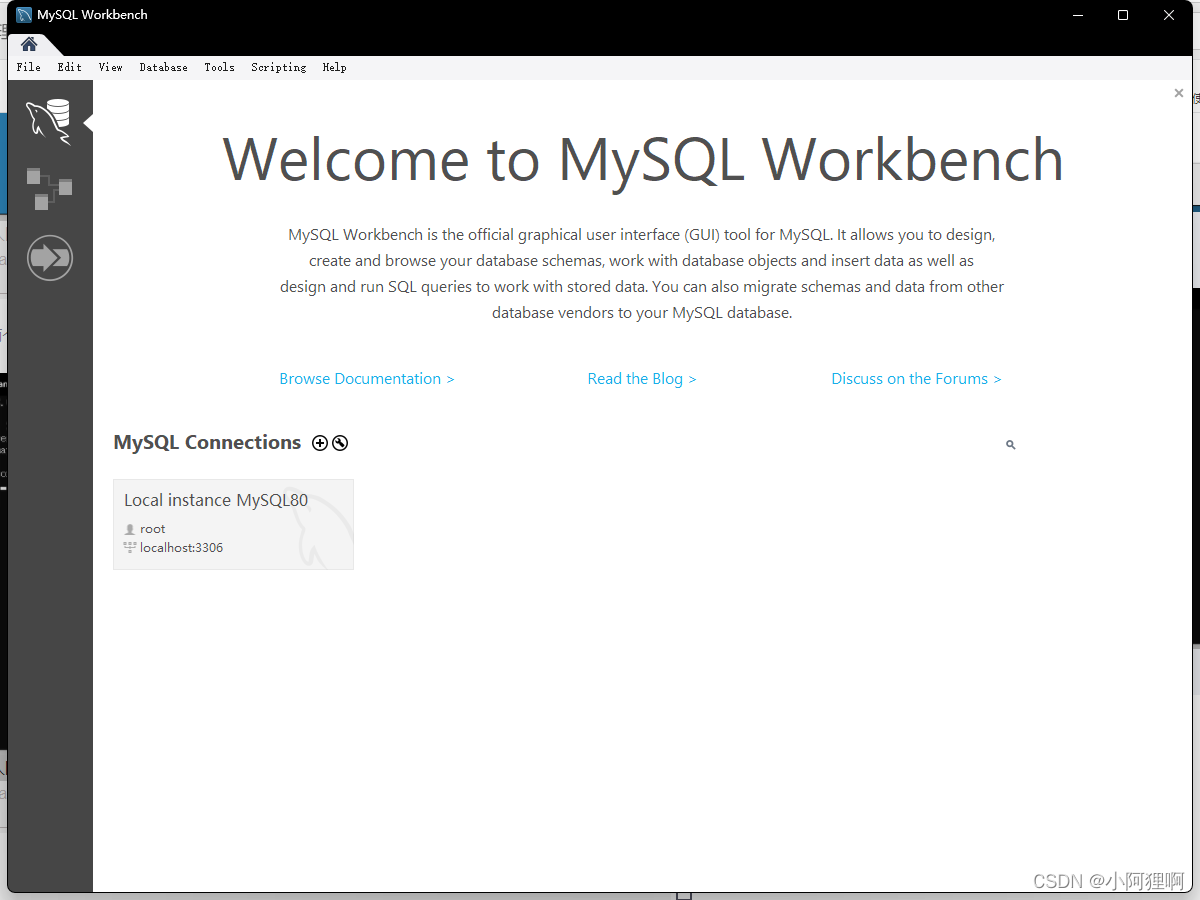Close the MySQL Workbench window
This screenshot has width=1200, height=900.
[1169, 15]
